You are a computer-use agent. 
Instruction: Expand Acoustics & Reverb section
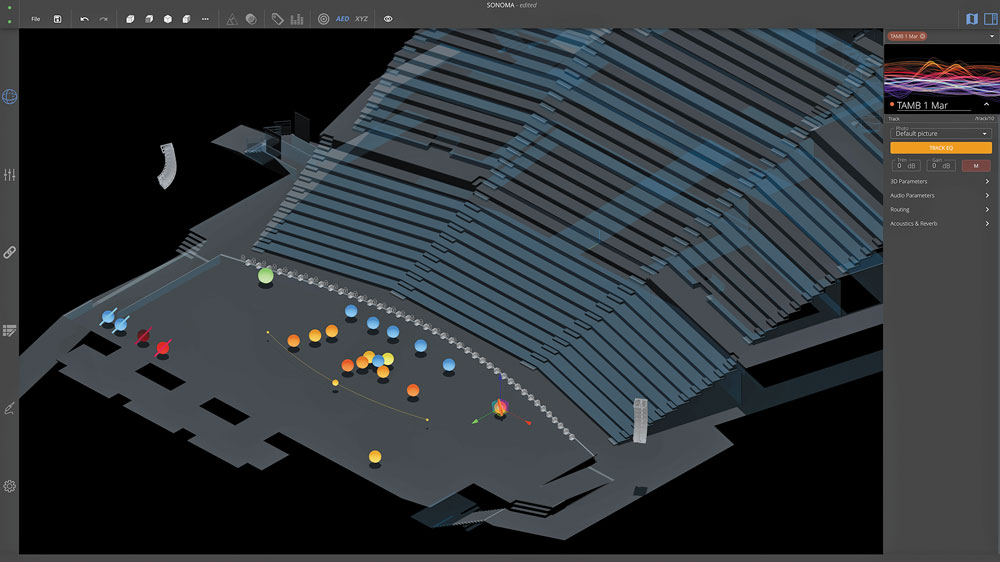[x=941, y=224]
